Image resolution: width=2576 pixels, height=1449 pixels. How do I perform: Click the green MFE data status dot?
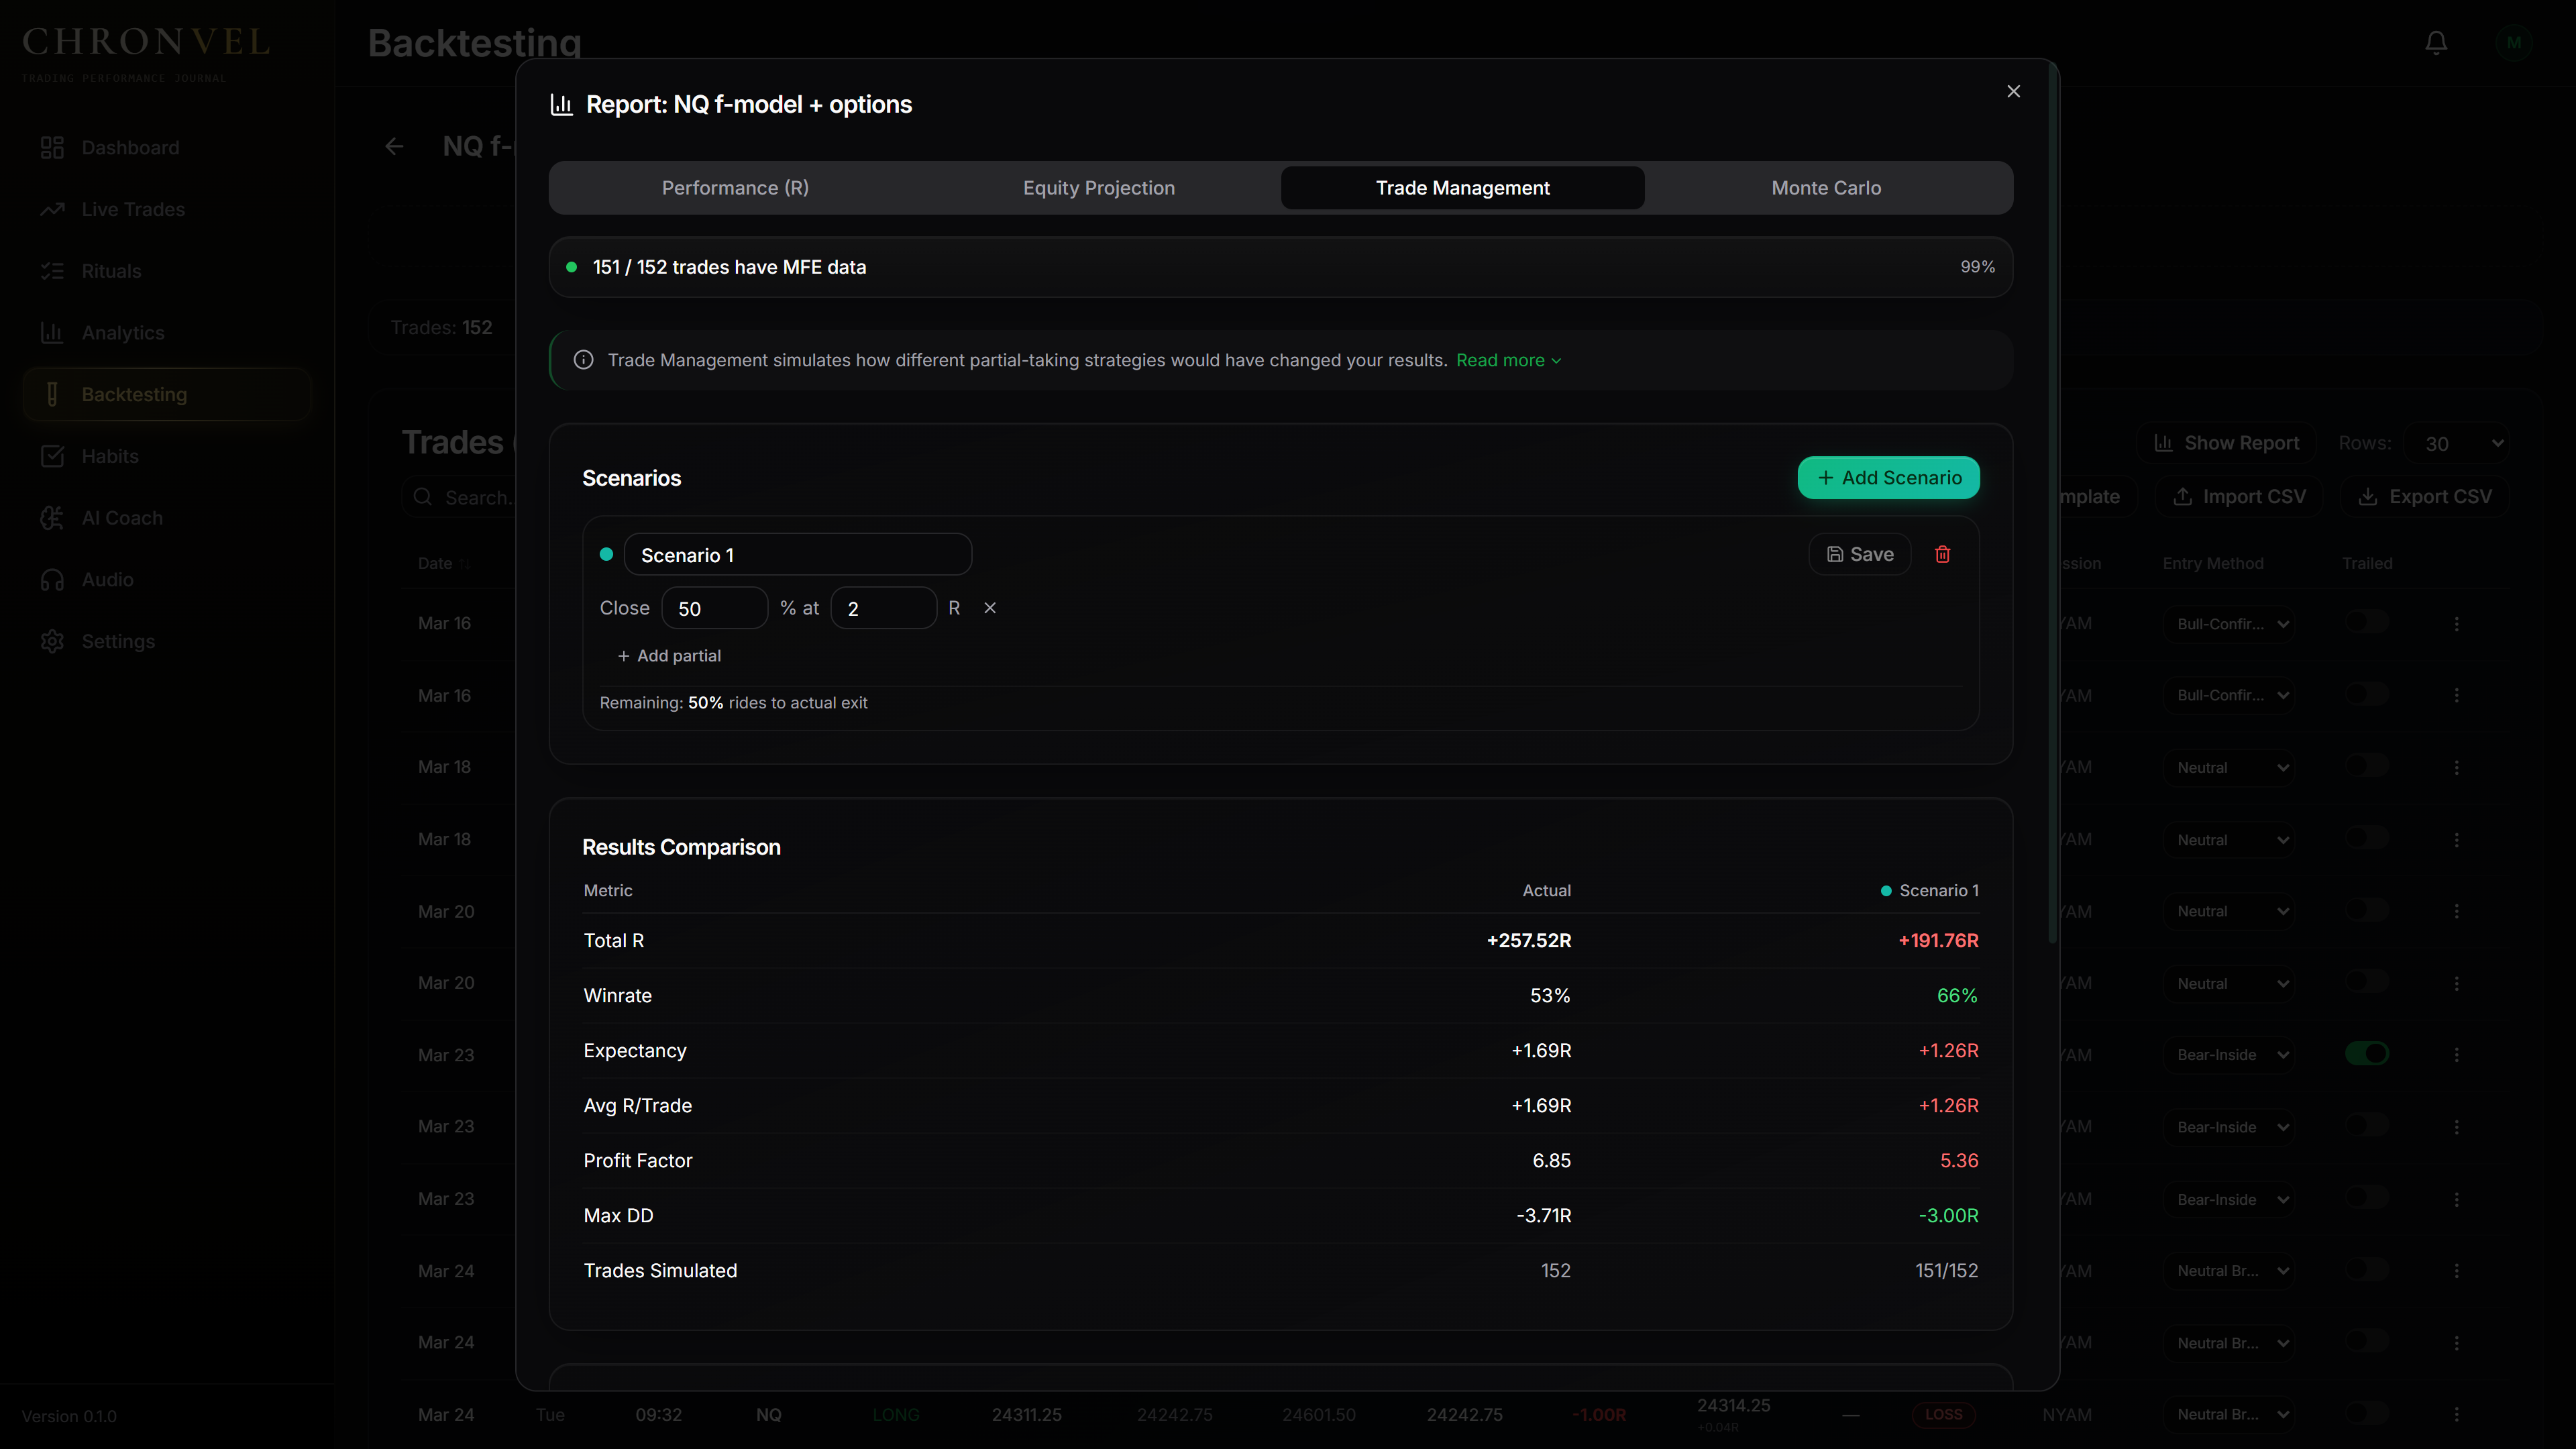coord(571,267)
